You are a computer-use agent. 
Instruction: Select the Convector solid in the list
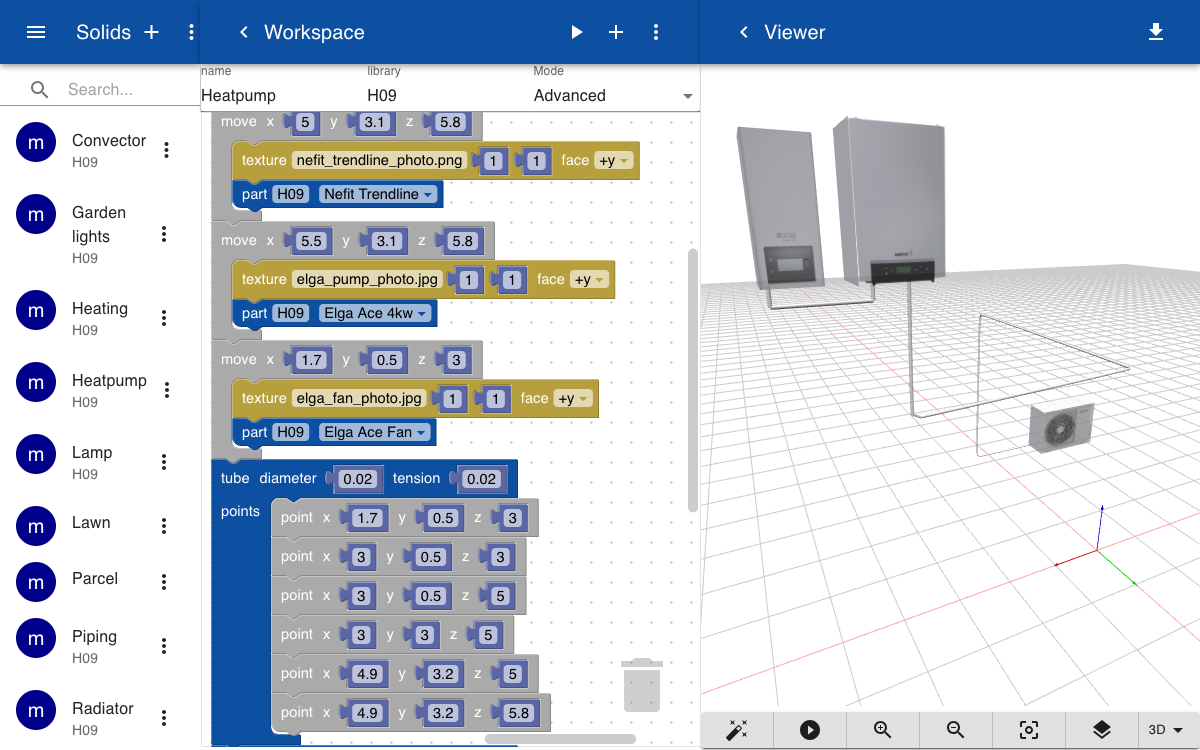pos(100,150)
